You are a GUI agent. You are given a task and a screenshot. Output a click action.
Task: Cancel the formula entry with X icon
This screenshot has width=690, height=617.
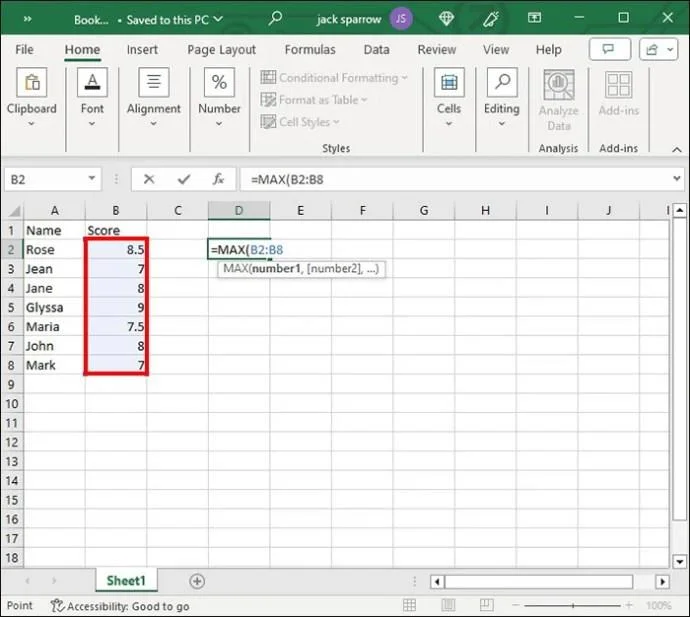[149, 180]
